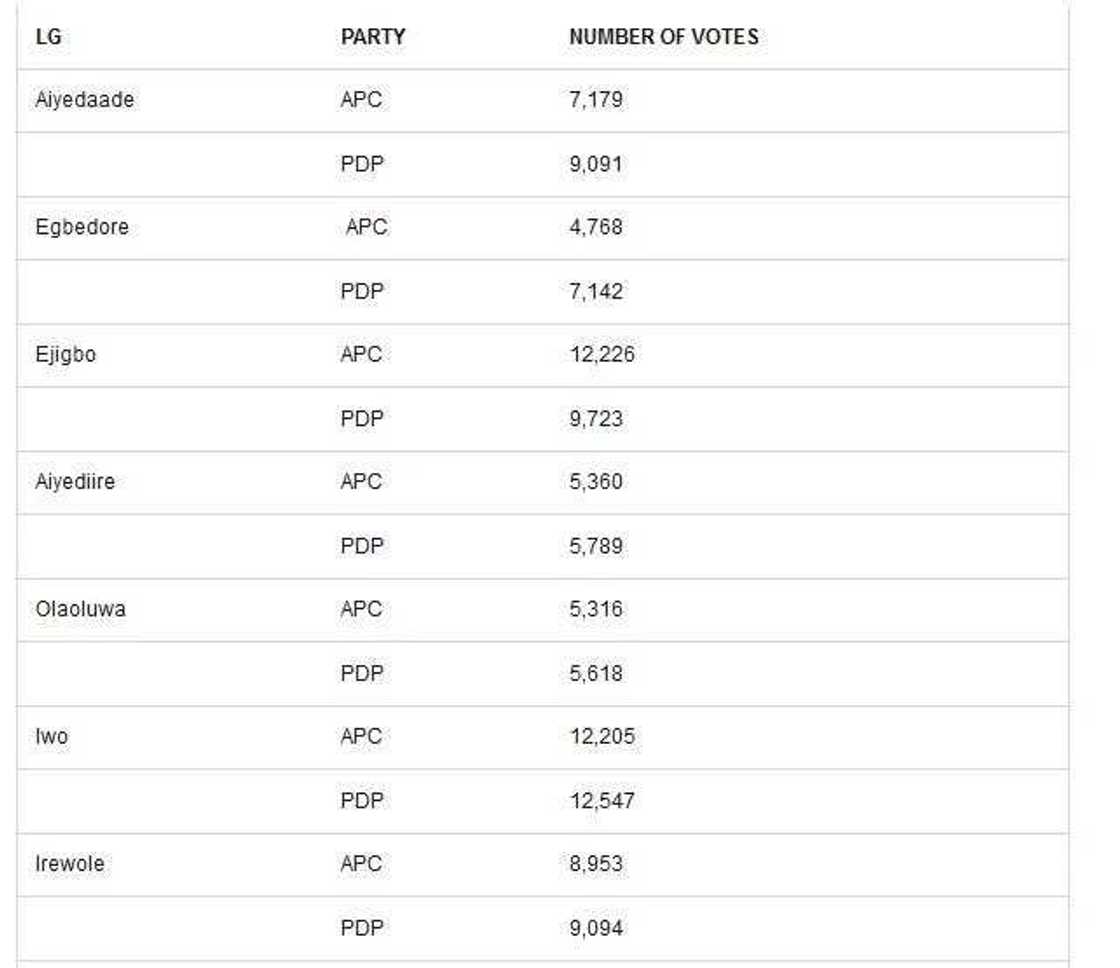Image resolution: width=1120 pixels, height=968 pixels.
Task: Select the Ejigbo row label
Action: pyautogui.click(x=65, y=354)
